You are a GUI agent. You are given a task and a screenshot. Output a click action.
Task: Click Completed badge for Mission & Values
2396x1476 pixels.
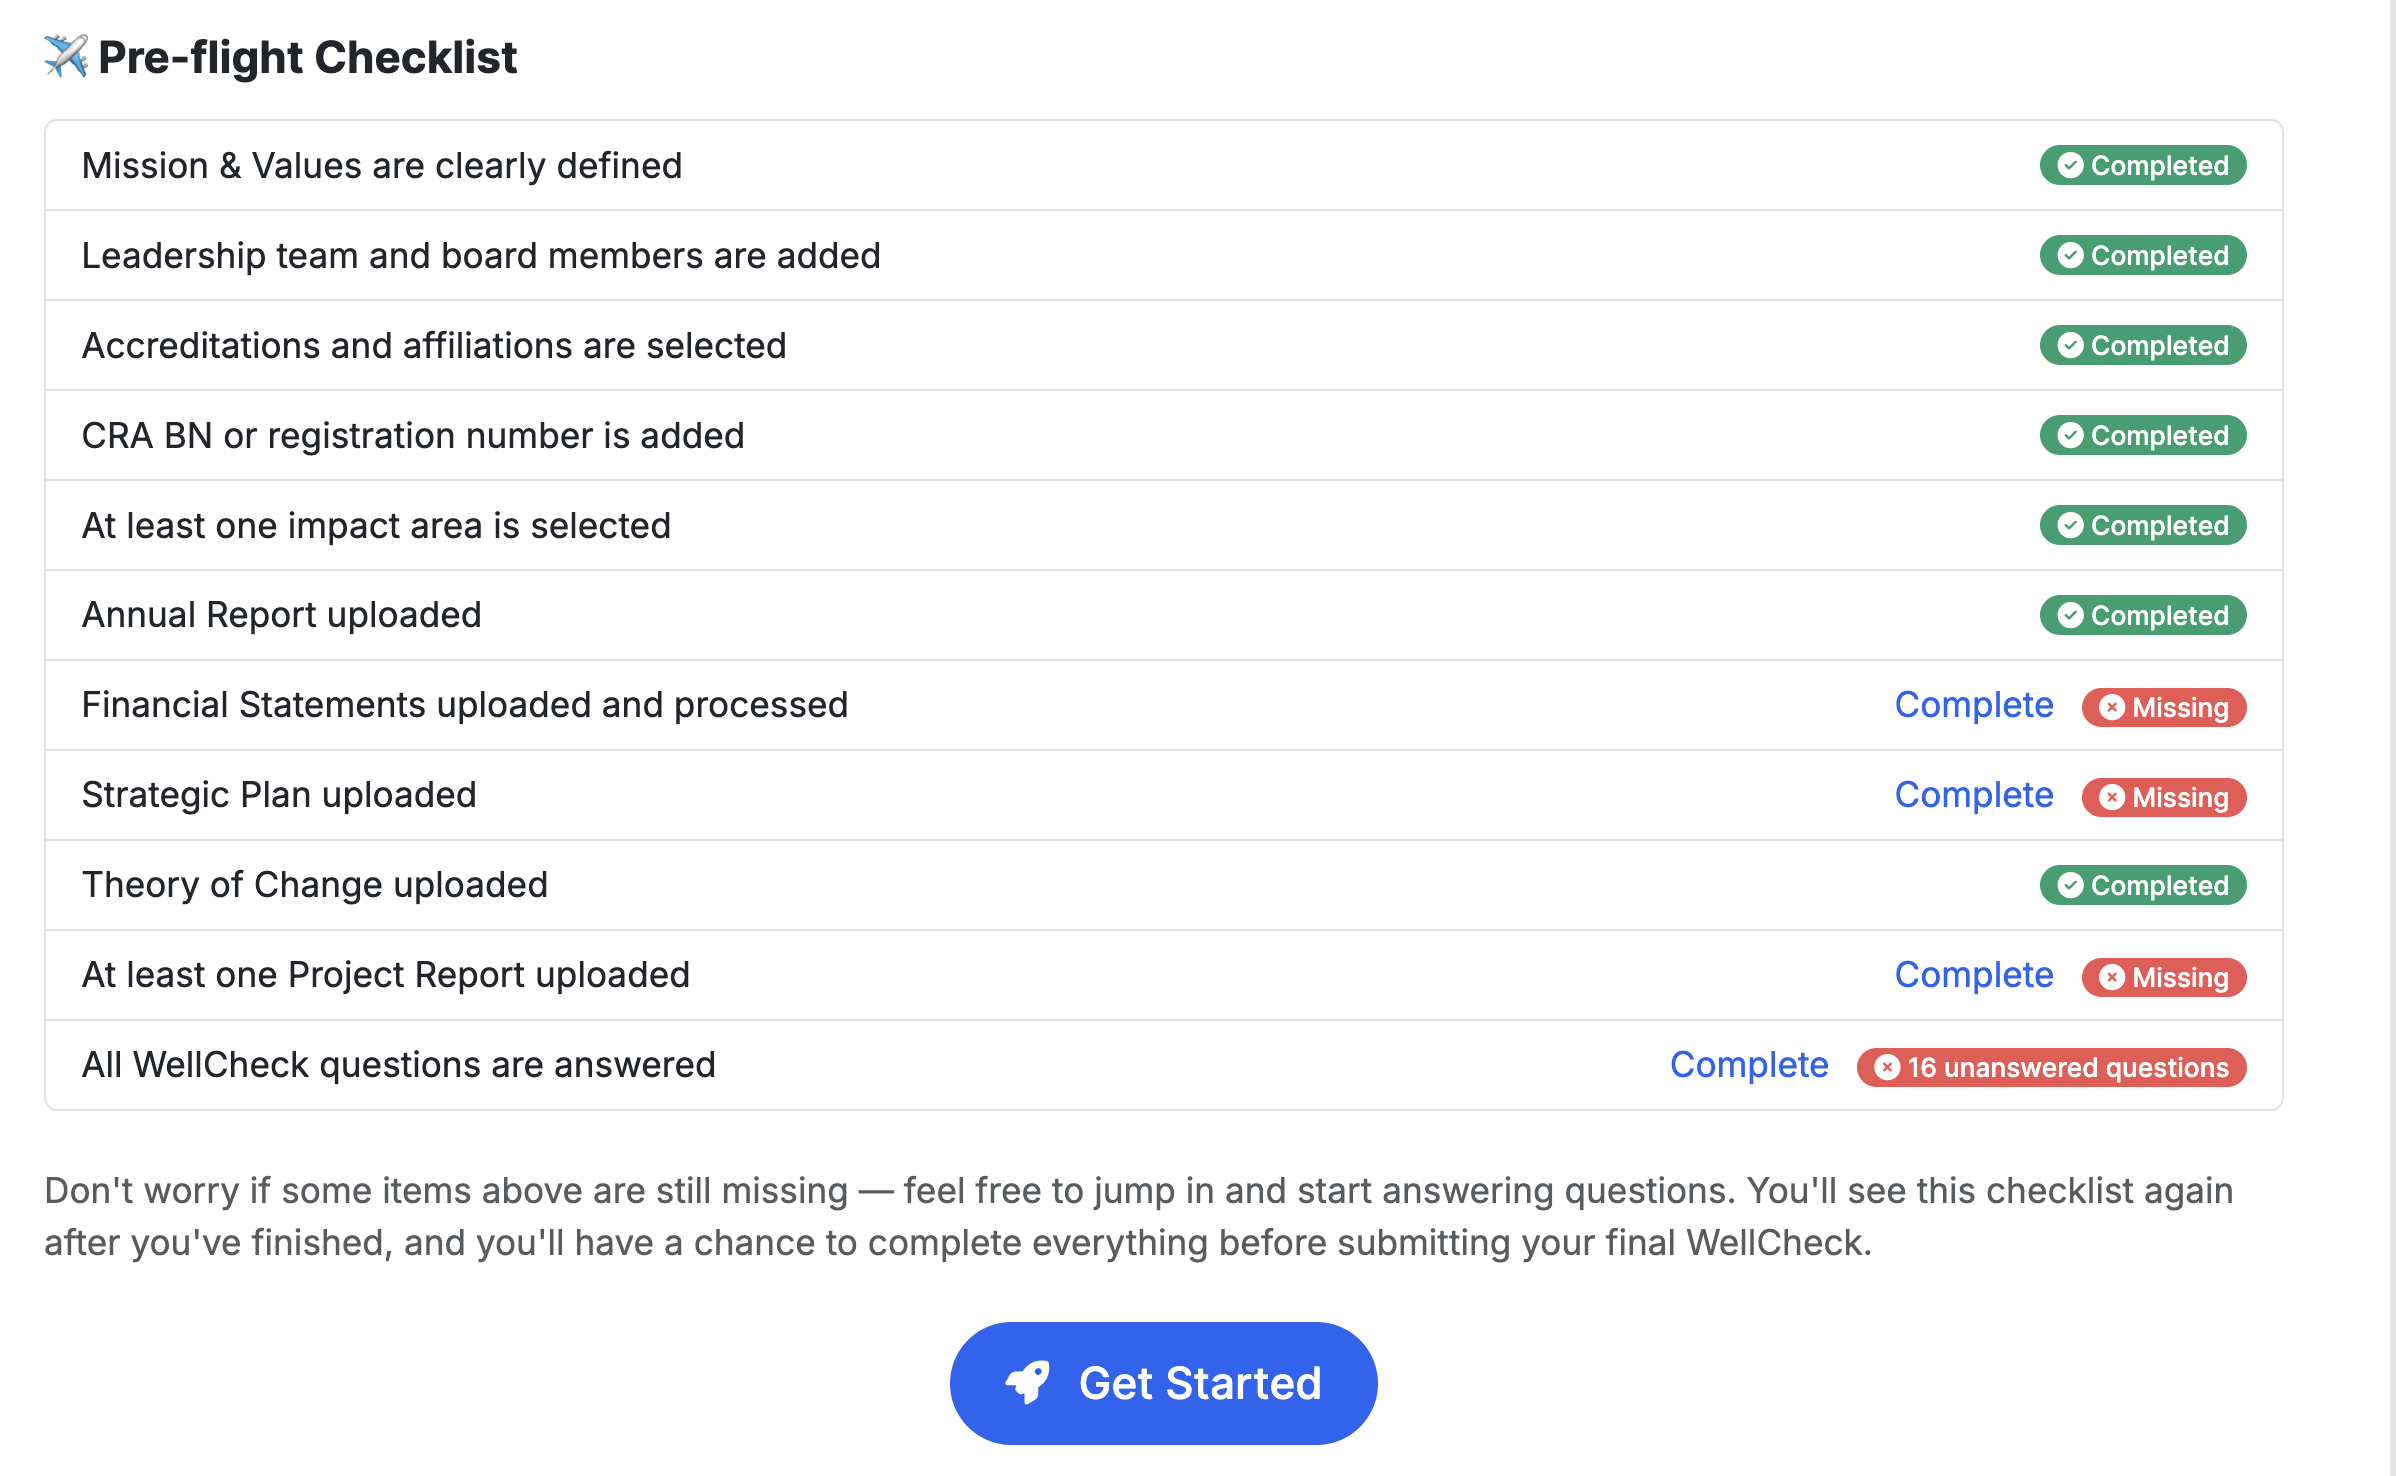pyautogui.click(x=2143, y=165)
